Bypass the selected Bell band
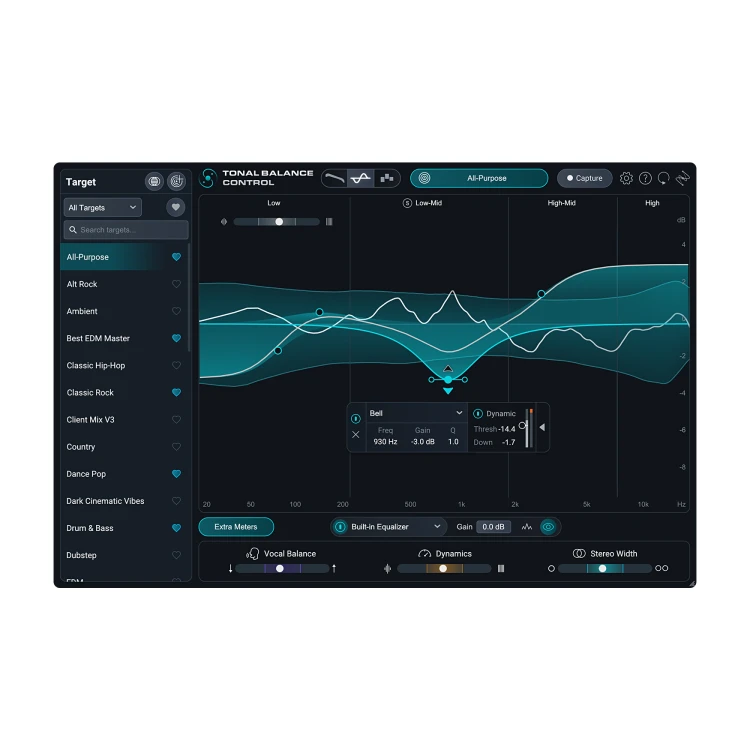Viewport: 750px width, 750px height. click(x=355, y=419)
